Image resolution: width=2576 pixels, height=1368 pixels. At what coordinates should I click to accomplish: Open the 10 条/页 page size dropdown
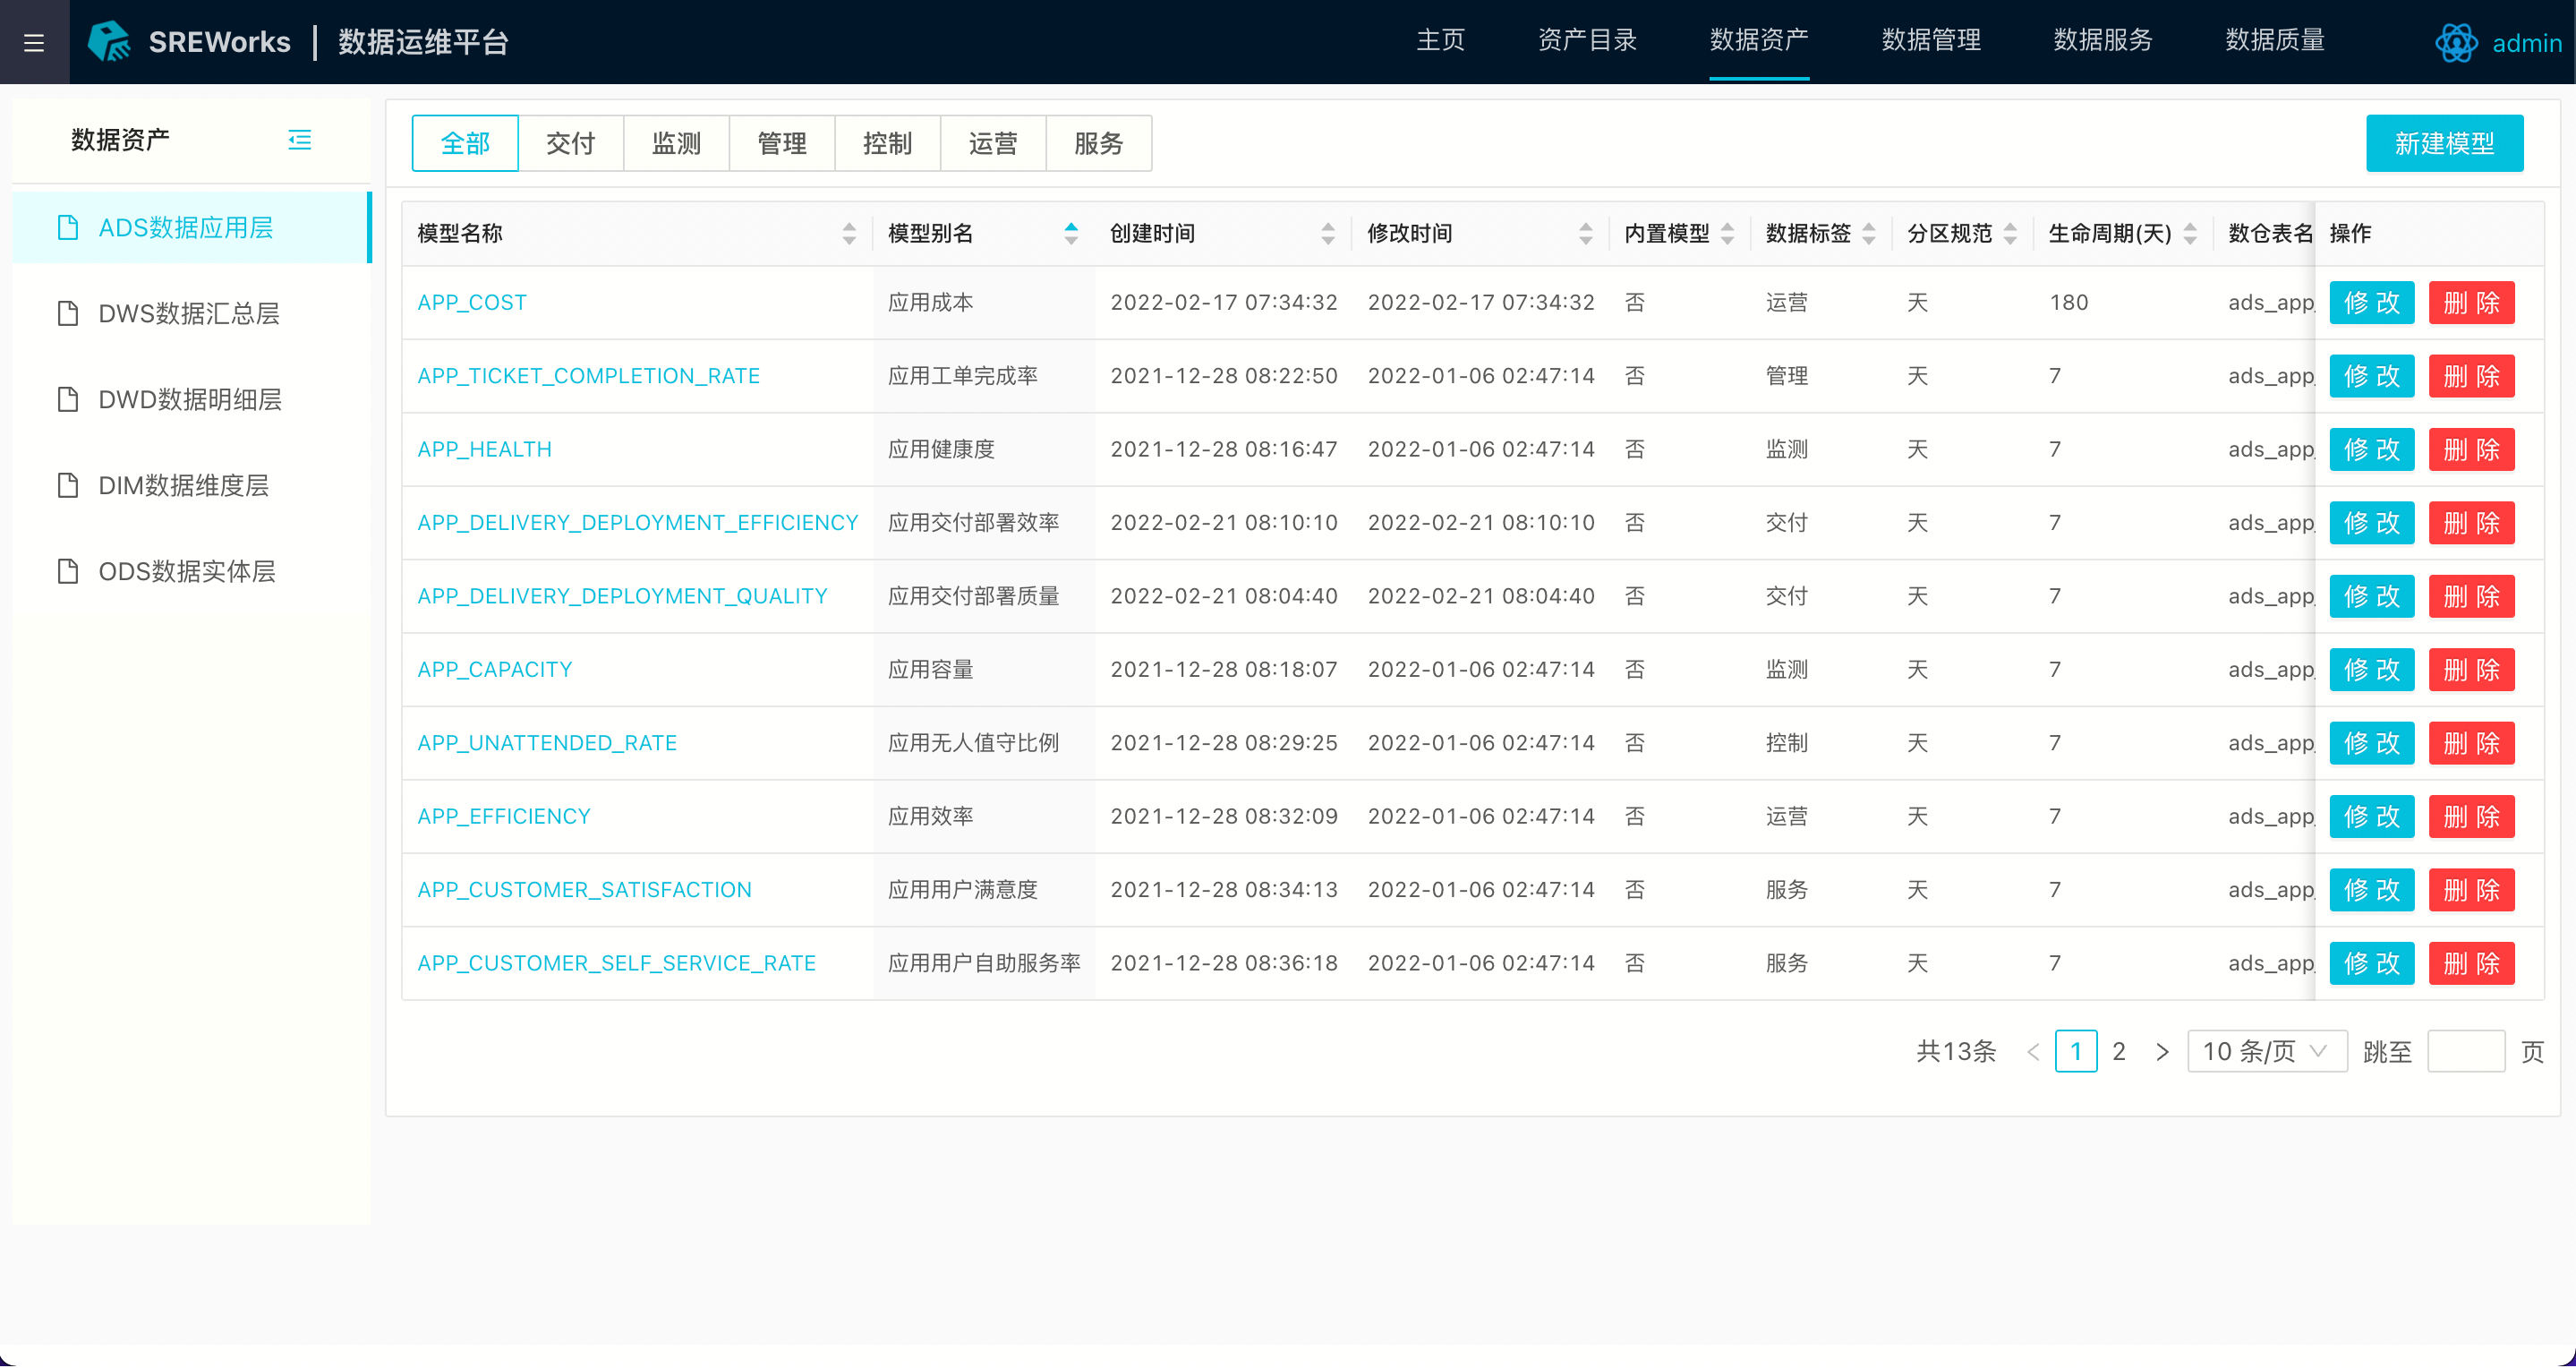click(2266, 1052)
